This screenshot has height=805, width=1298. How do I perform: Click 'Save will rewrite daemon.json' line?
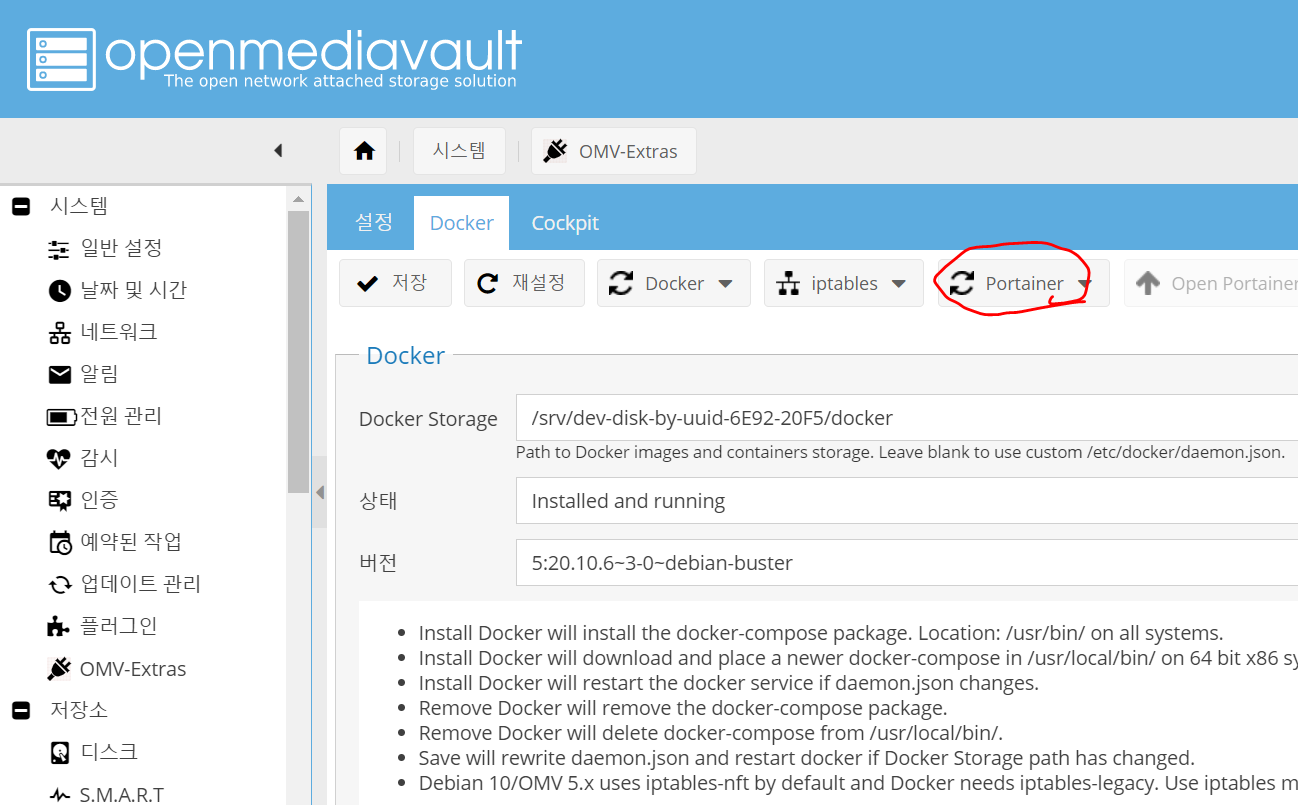click(x=806, y=758)
